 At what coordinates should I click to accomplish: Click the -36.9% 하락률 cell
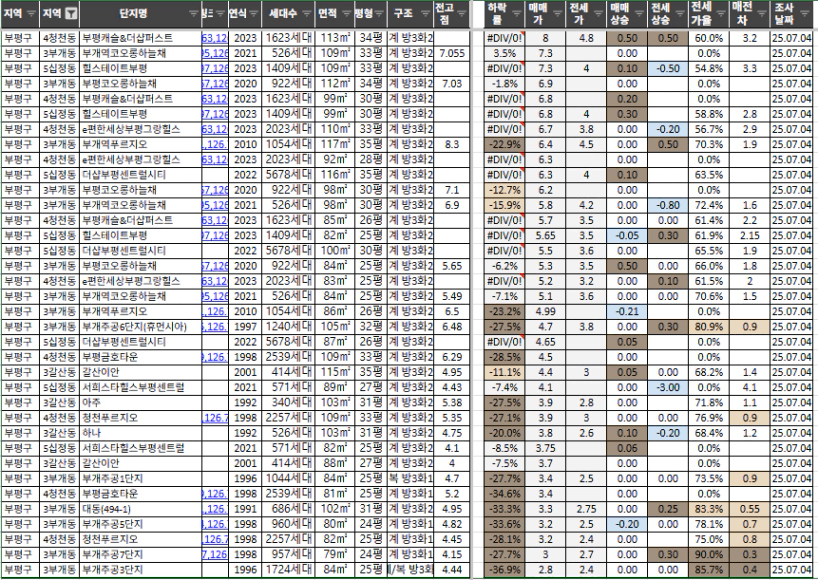click(504, 570)
